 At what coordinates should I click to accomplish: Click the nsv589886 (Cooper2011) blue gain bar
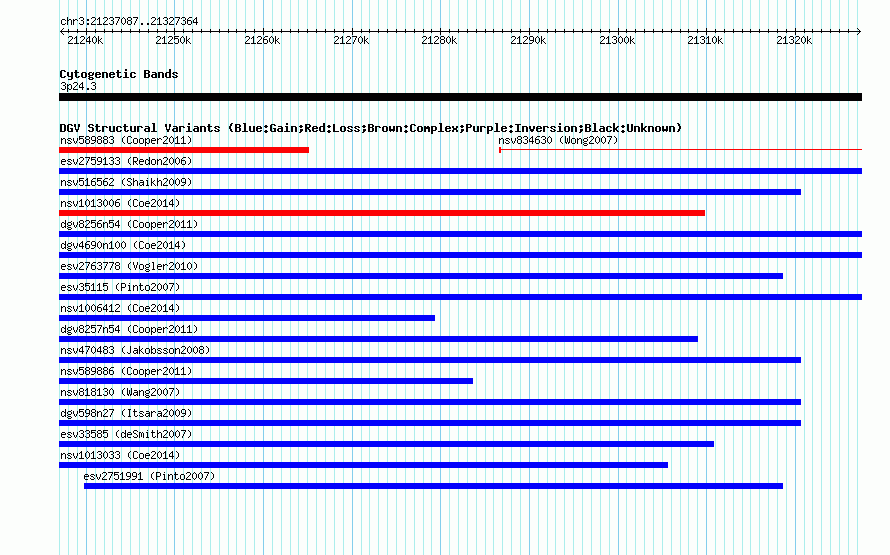266,381
